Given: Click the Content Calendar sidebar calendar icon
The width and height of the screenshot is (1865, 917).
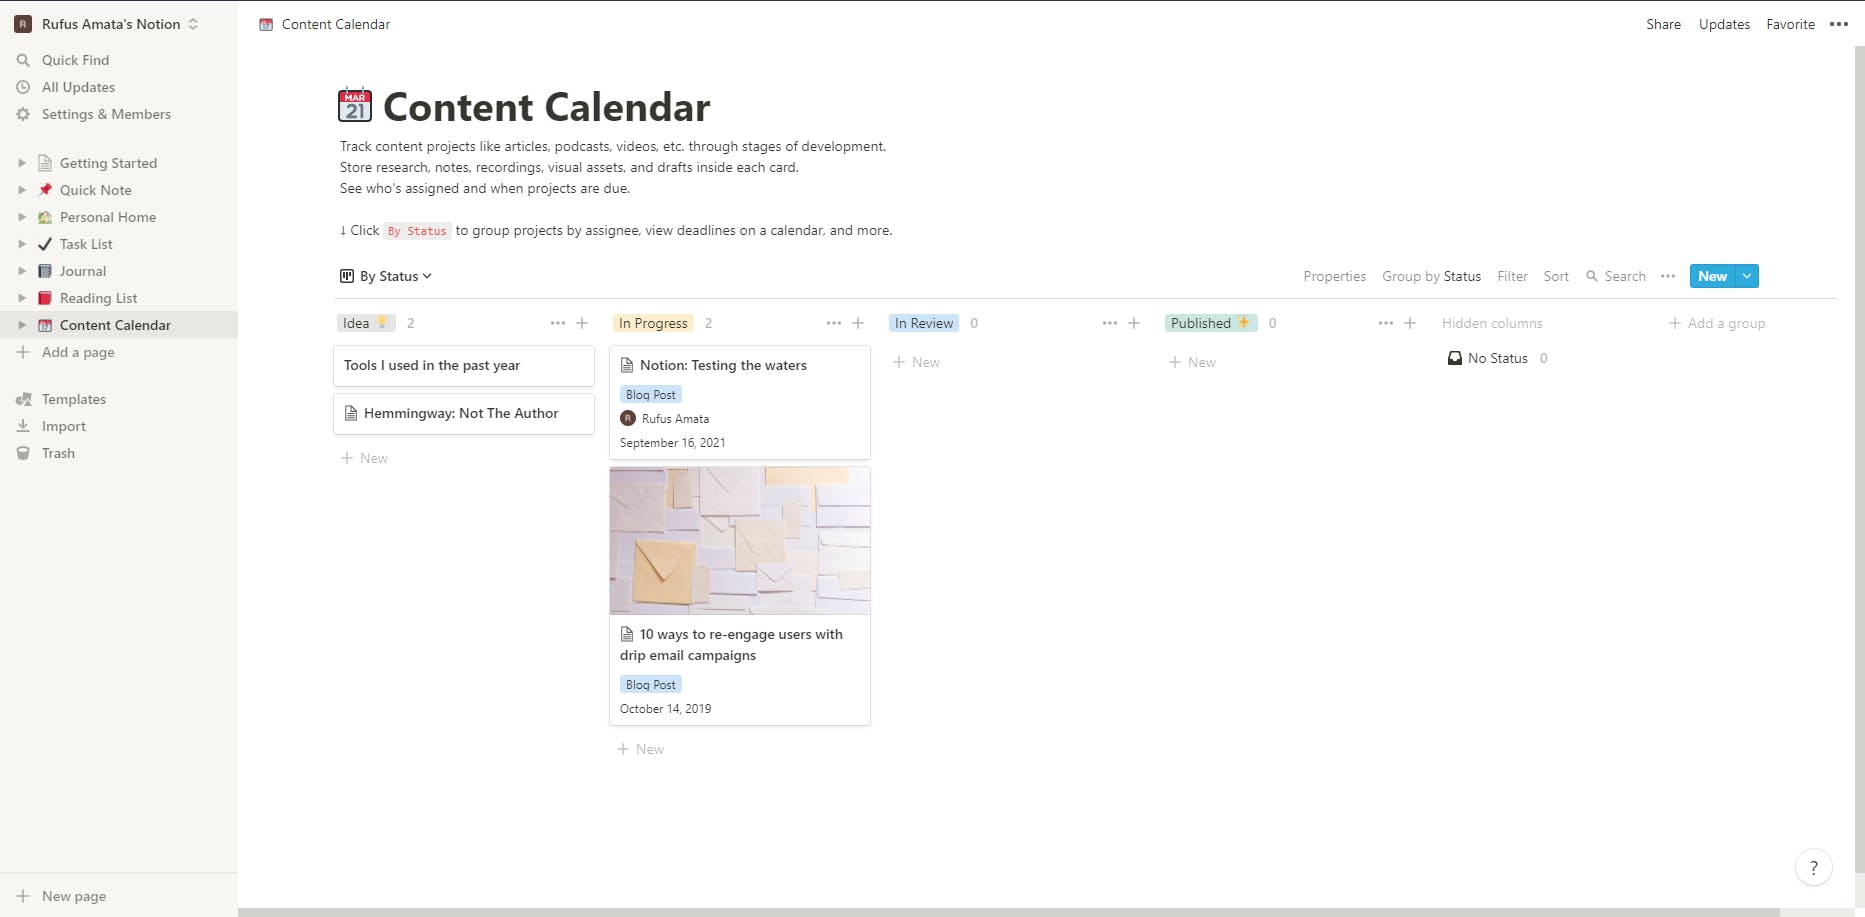Looking at the screenshot, I should [45, 325].
